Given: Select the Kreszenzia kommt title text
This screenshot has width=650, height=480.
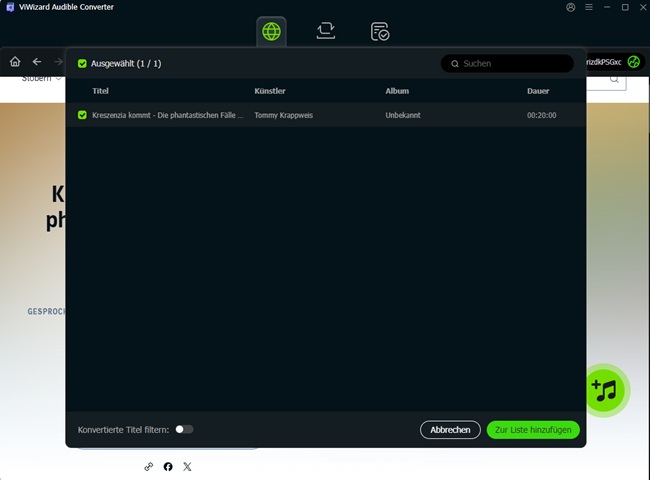Looking at the screenshot, I should click(168, 115).
